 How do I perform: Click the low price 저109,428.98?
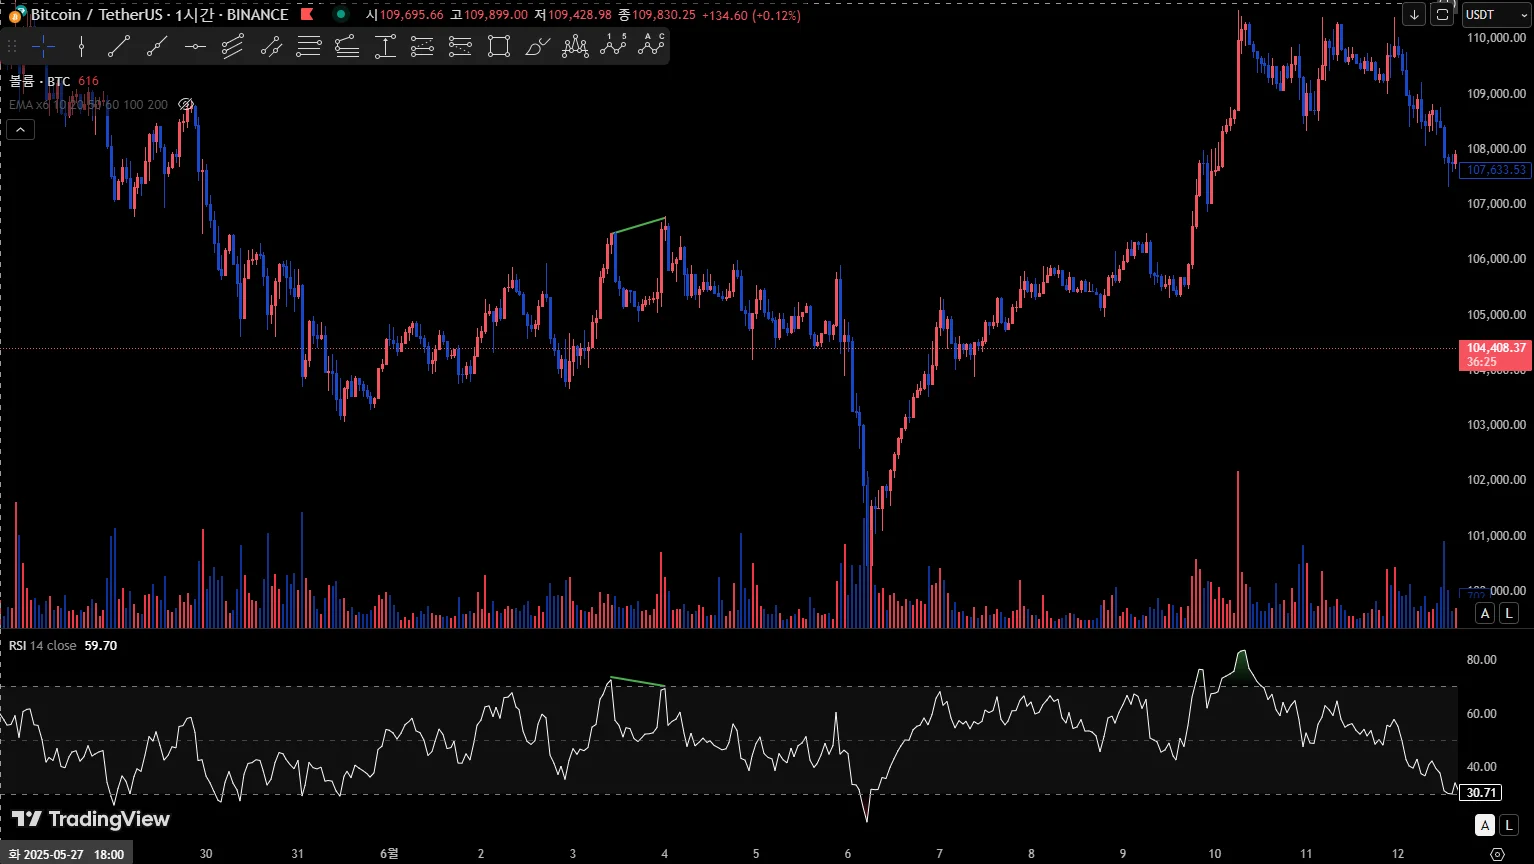tap(573, 15)
